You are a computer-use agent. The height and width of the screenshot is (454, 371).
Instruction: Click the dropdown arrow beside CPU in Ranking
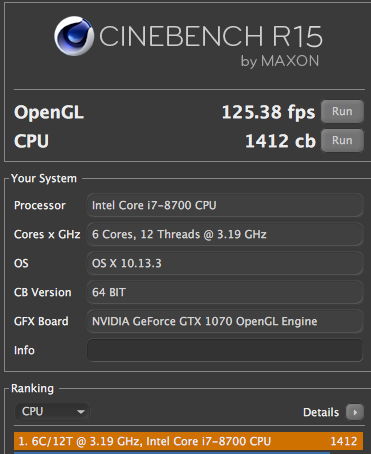(x=80, y=412)
